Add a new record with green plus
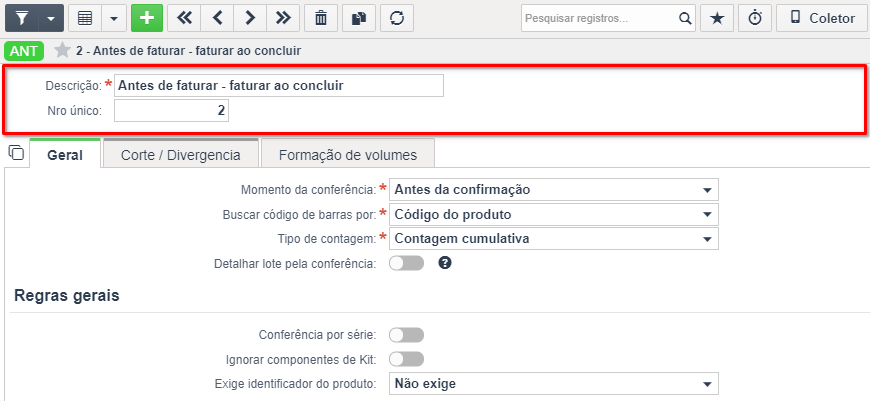 coord(147,18)
